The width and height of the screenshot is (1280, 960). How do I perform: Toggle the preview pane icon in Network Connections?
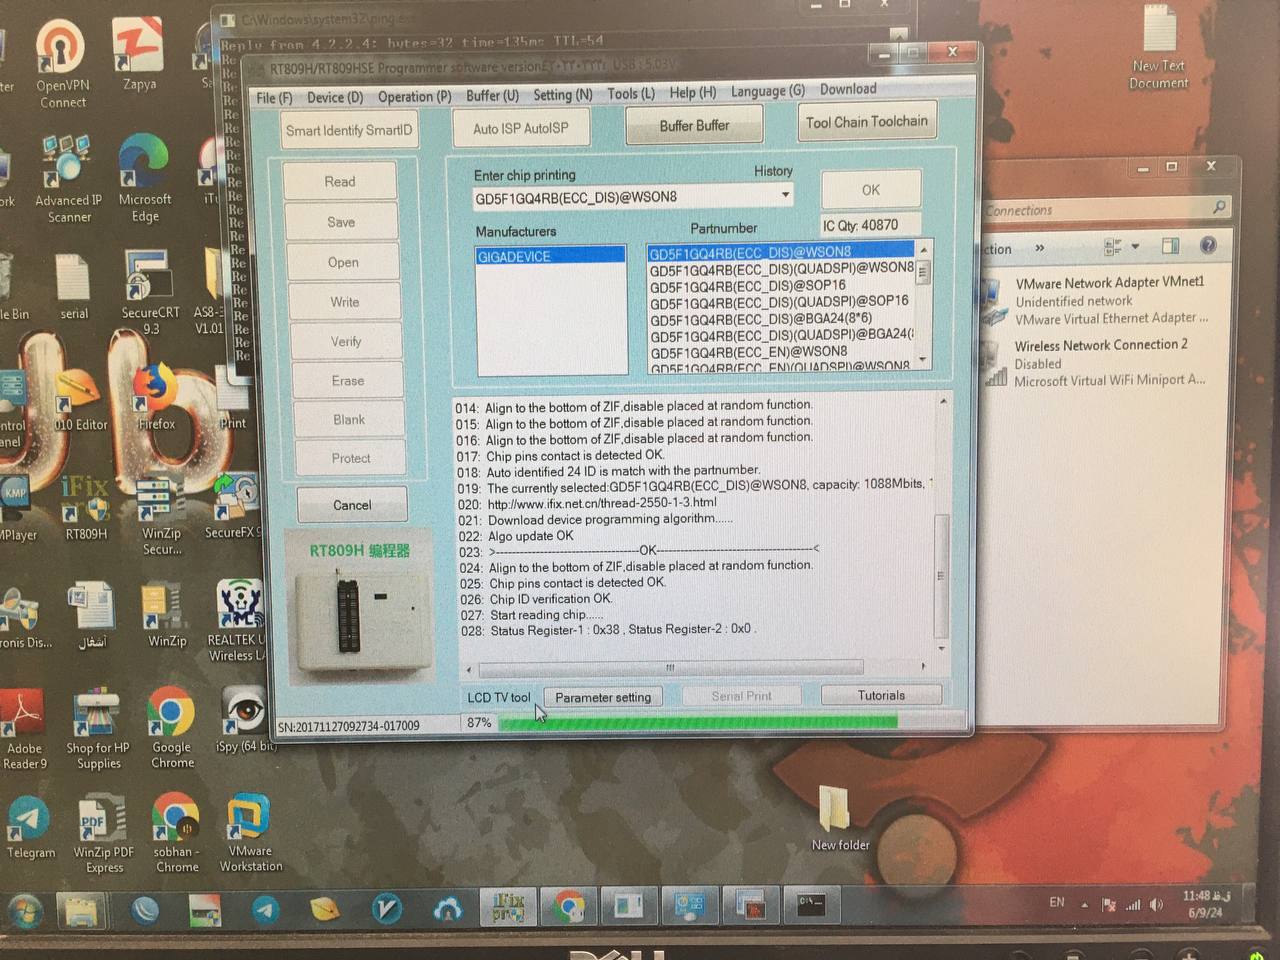point(1170,245)
